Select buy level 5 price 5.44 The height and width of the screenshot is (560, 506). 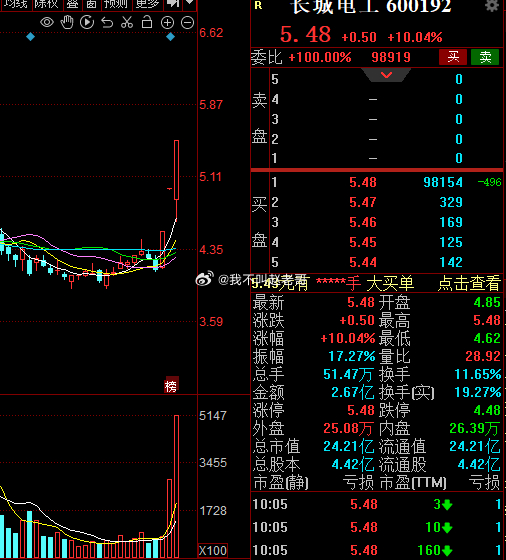tap(363, 262)
